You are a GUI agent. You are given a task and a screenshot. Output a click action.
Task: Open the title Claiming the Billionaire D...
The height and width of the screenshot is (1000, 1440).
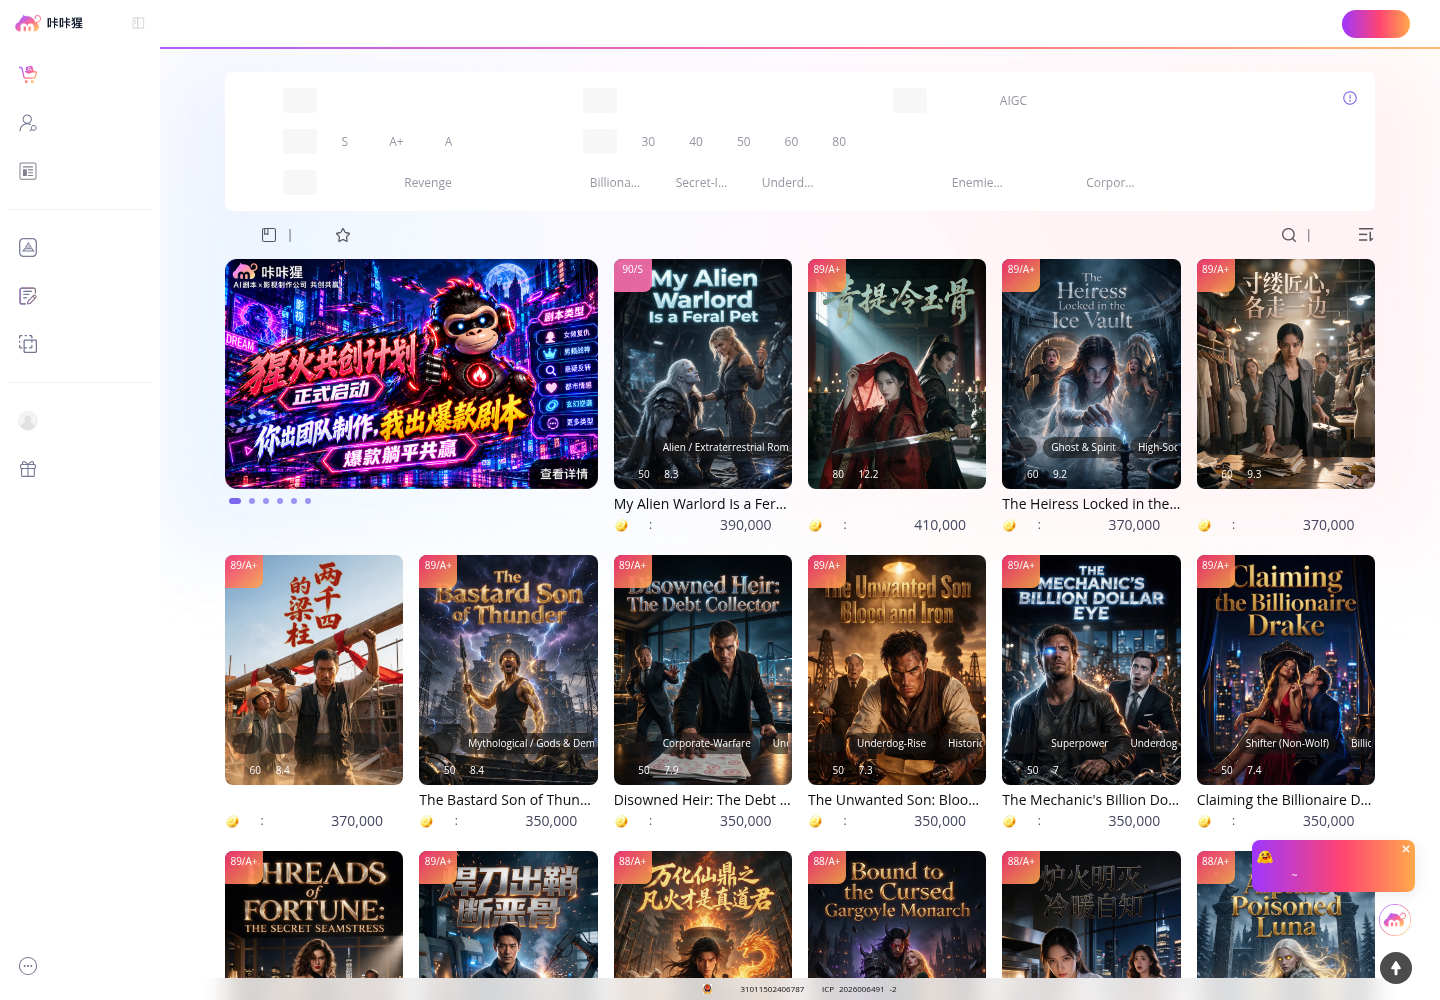click(1284, 800)
